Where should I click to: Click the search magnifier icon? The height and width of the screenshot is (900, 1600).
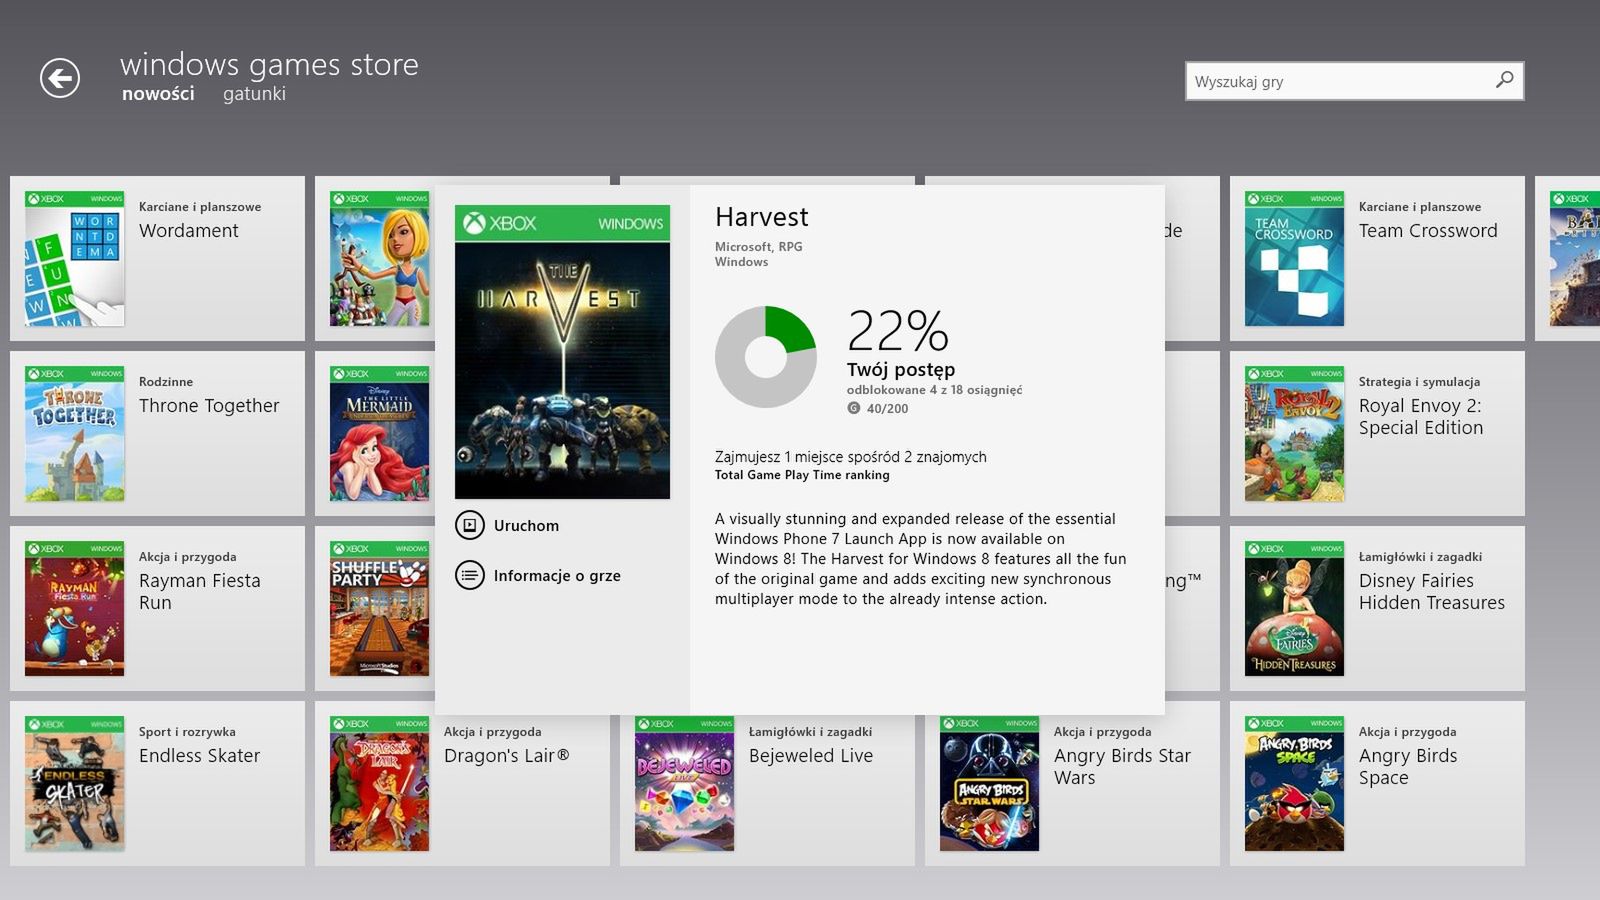pos(1504,80)
